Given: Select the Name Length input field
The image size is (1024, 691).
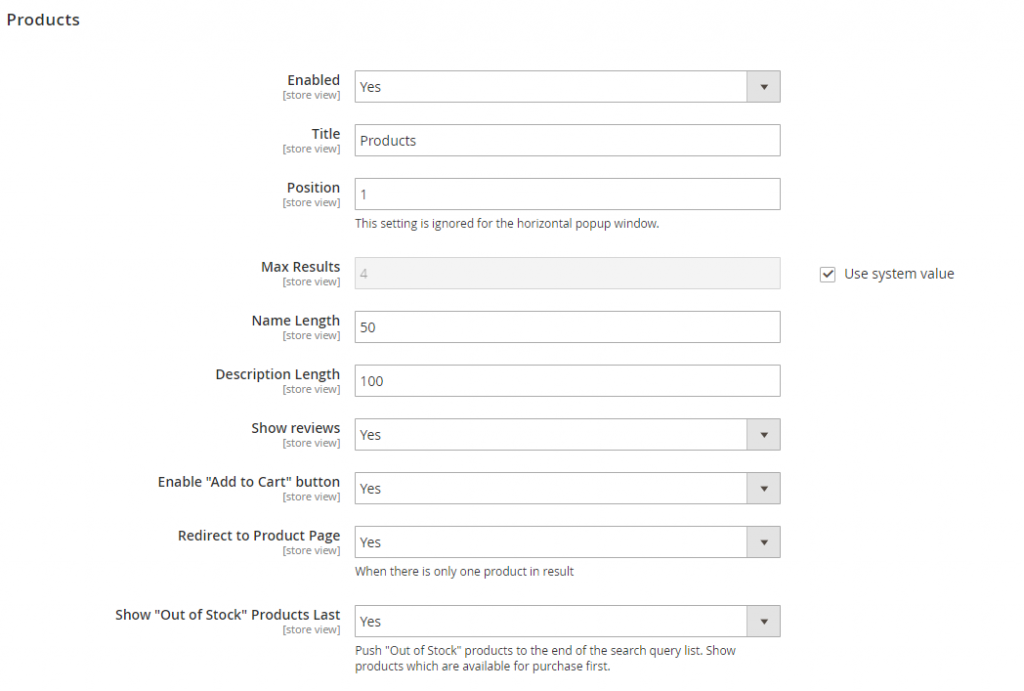Looking at the screenshot, I should pos(567,327).
